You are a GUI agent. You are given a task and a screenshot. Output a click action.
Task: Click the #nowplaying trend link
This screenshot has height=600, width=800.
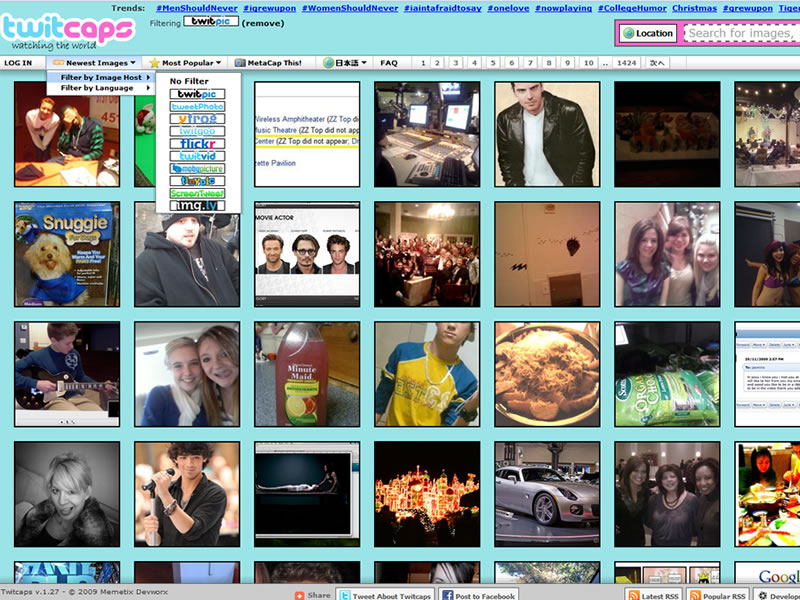(563, 7)
